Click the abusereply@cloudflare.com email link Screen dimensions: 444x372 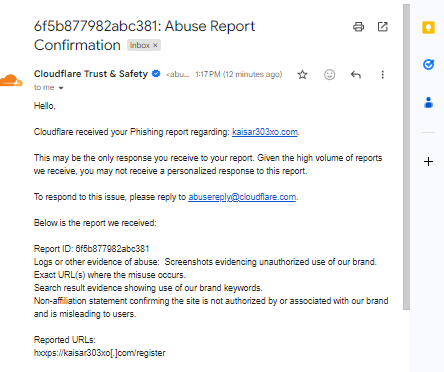242,197
